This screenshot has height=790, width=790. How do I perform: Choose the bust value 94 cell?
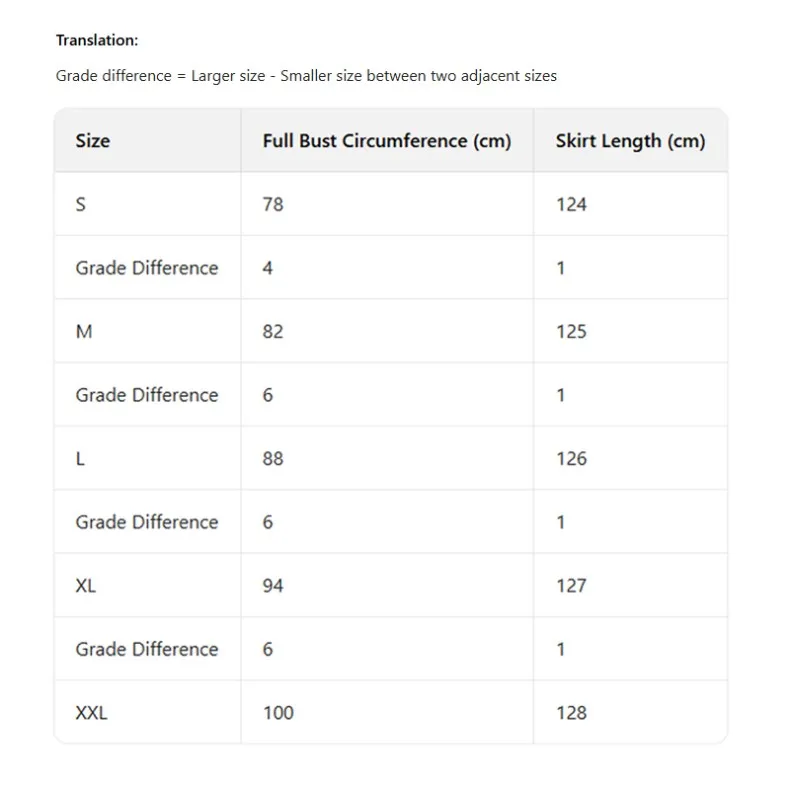[273, 585]
